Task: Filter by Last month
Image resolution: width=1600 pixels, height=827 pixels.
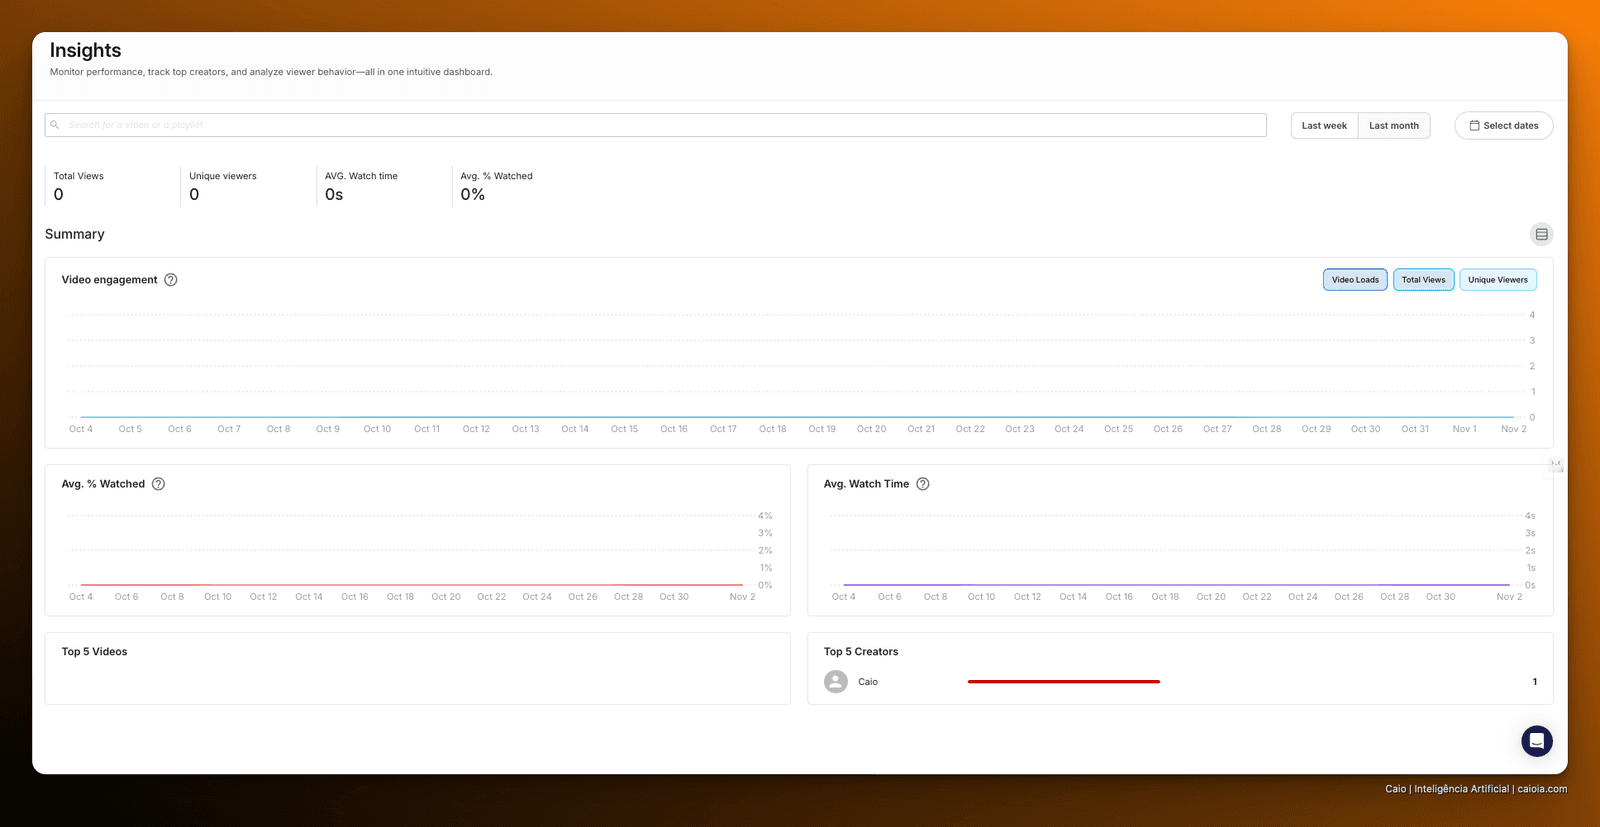Action: (x=1394, y=126)
